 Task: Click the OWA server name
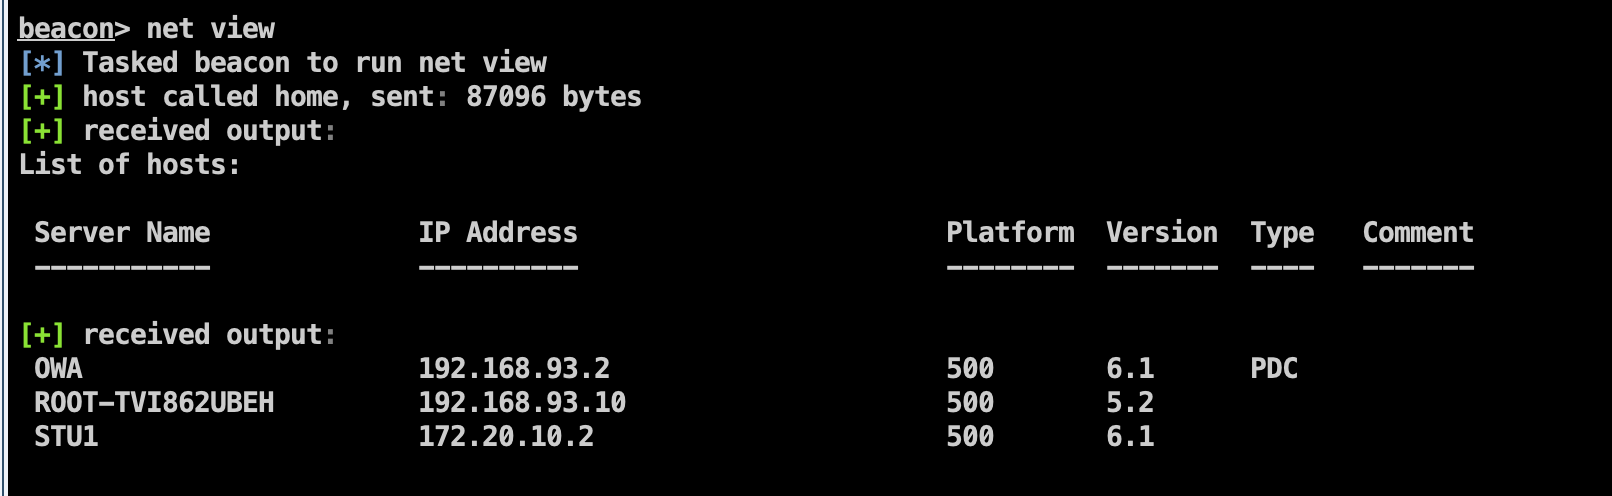click(x=58, y=369)
